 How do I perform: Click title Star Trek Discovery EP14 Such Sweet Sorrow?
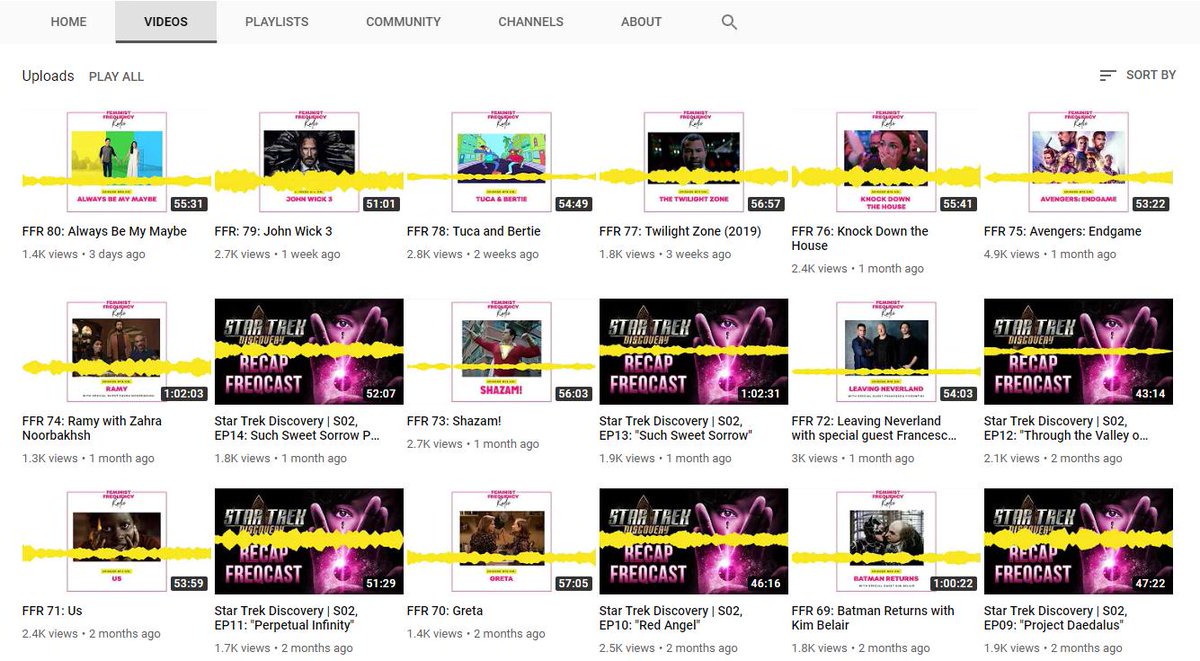[298, 428]
